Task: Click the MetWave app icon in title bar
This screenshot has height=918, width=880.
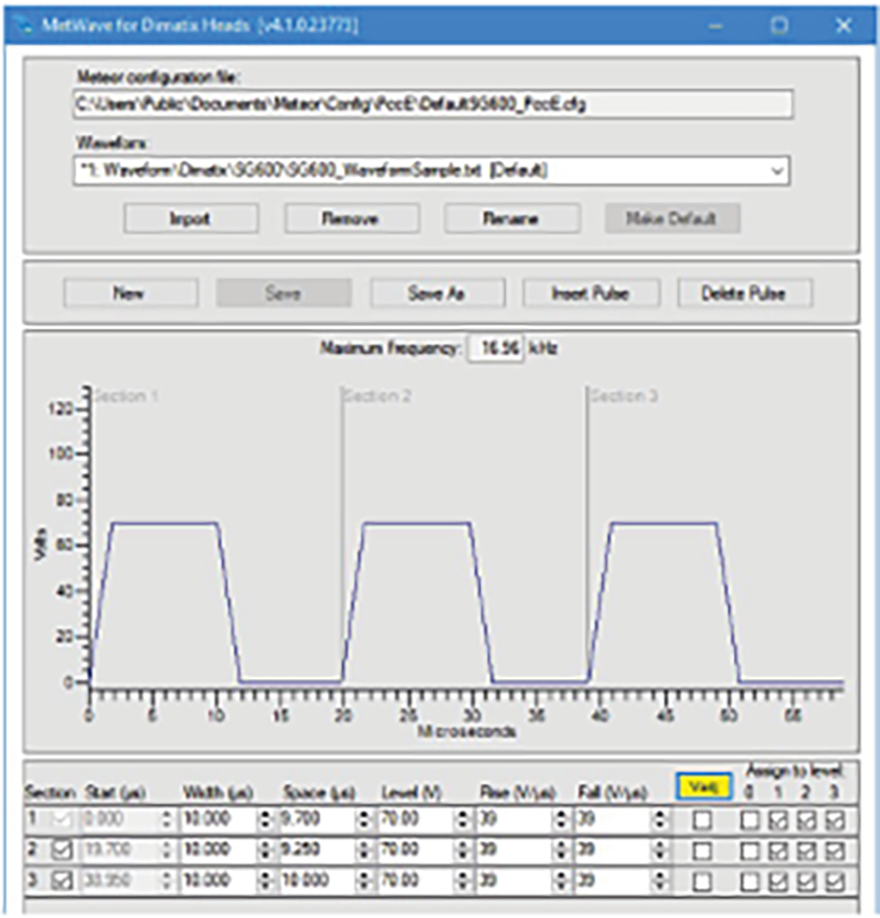Action: pyautogui.click(x=24, y=25)
